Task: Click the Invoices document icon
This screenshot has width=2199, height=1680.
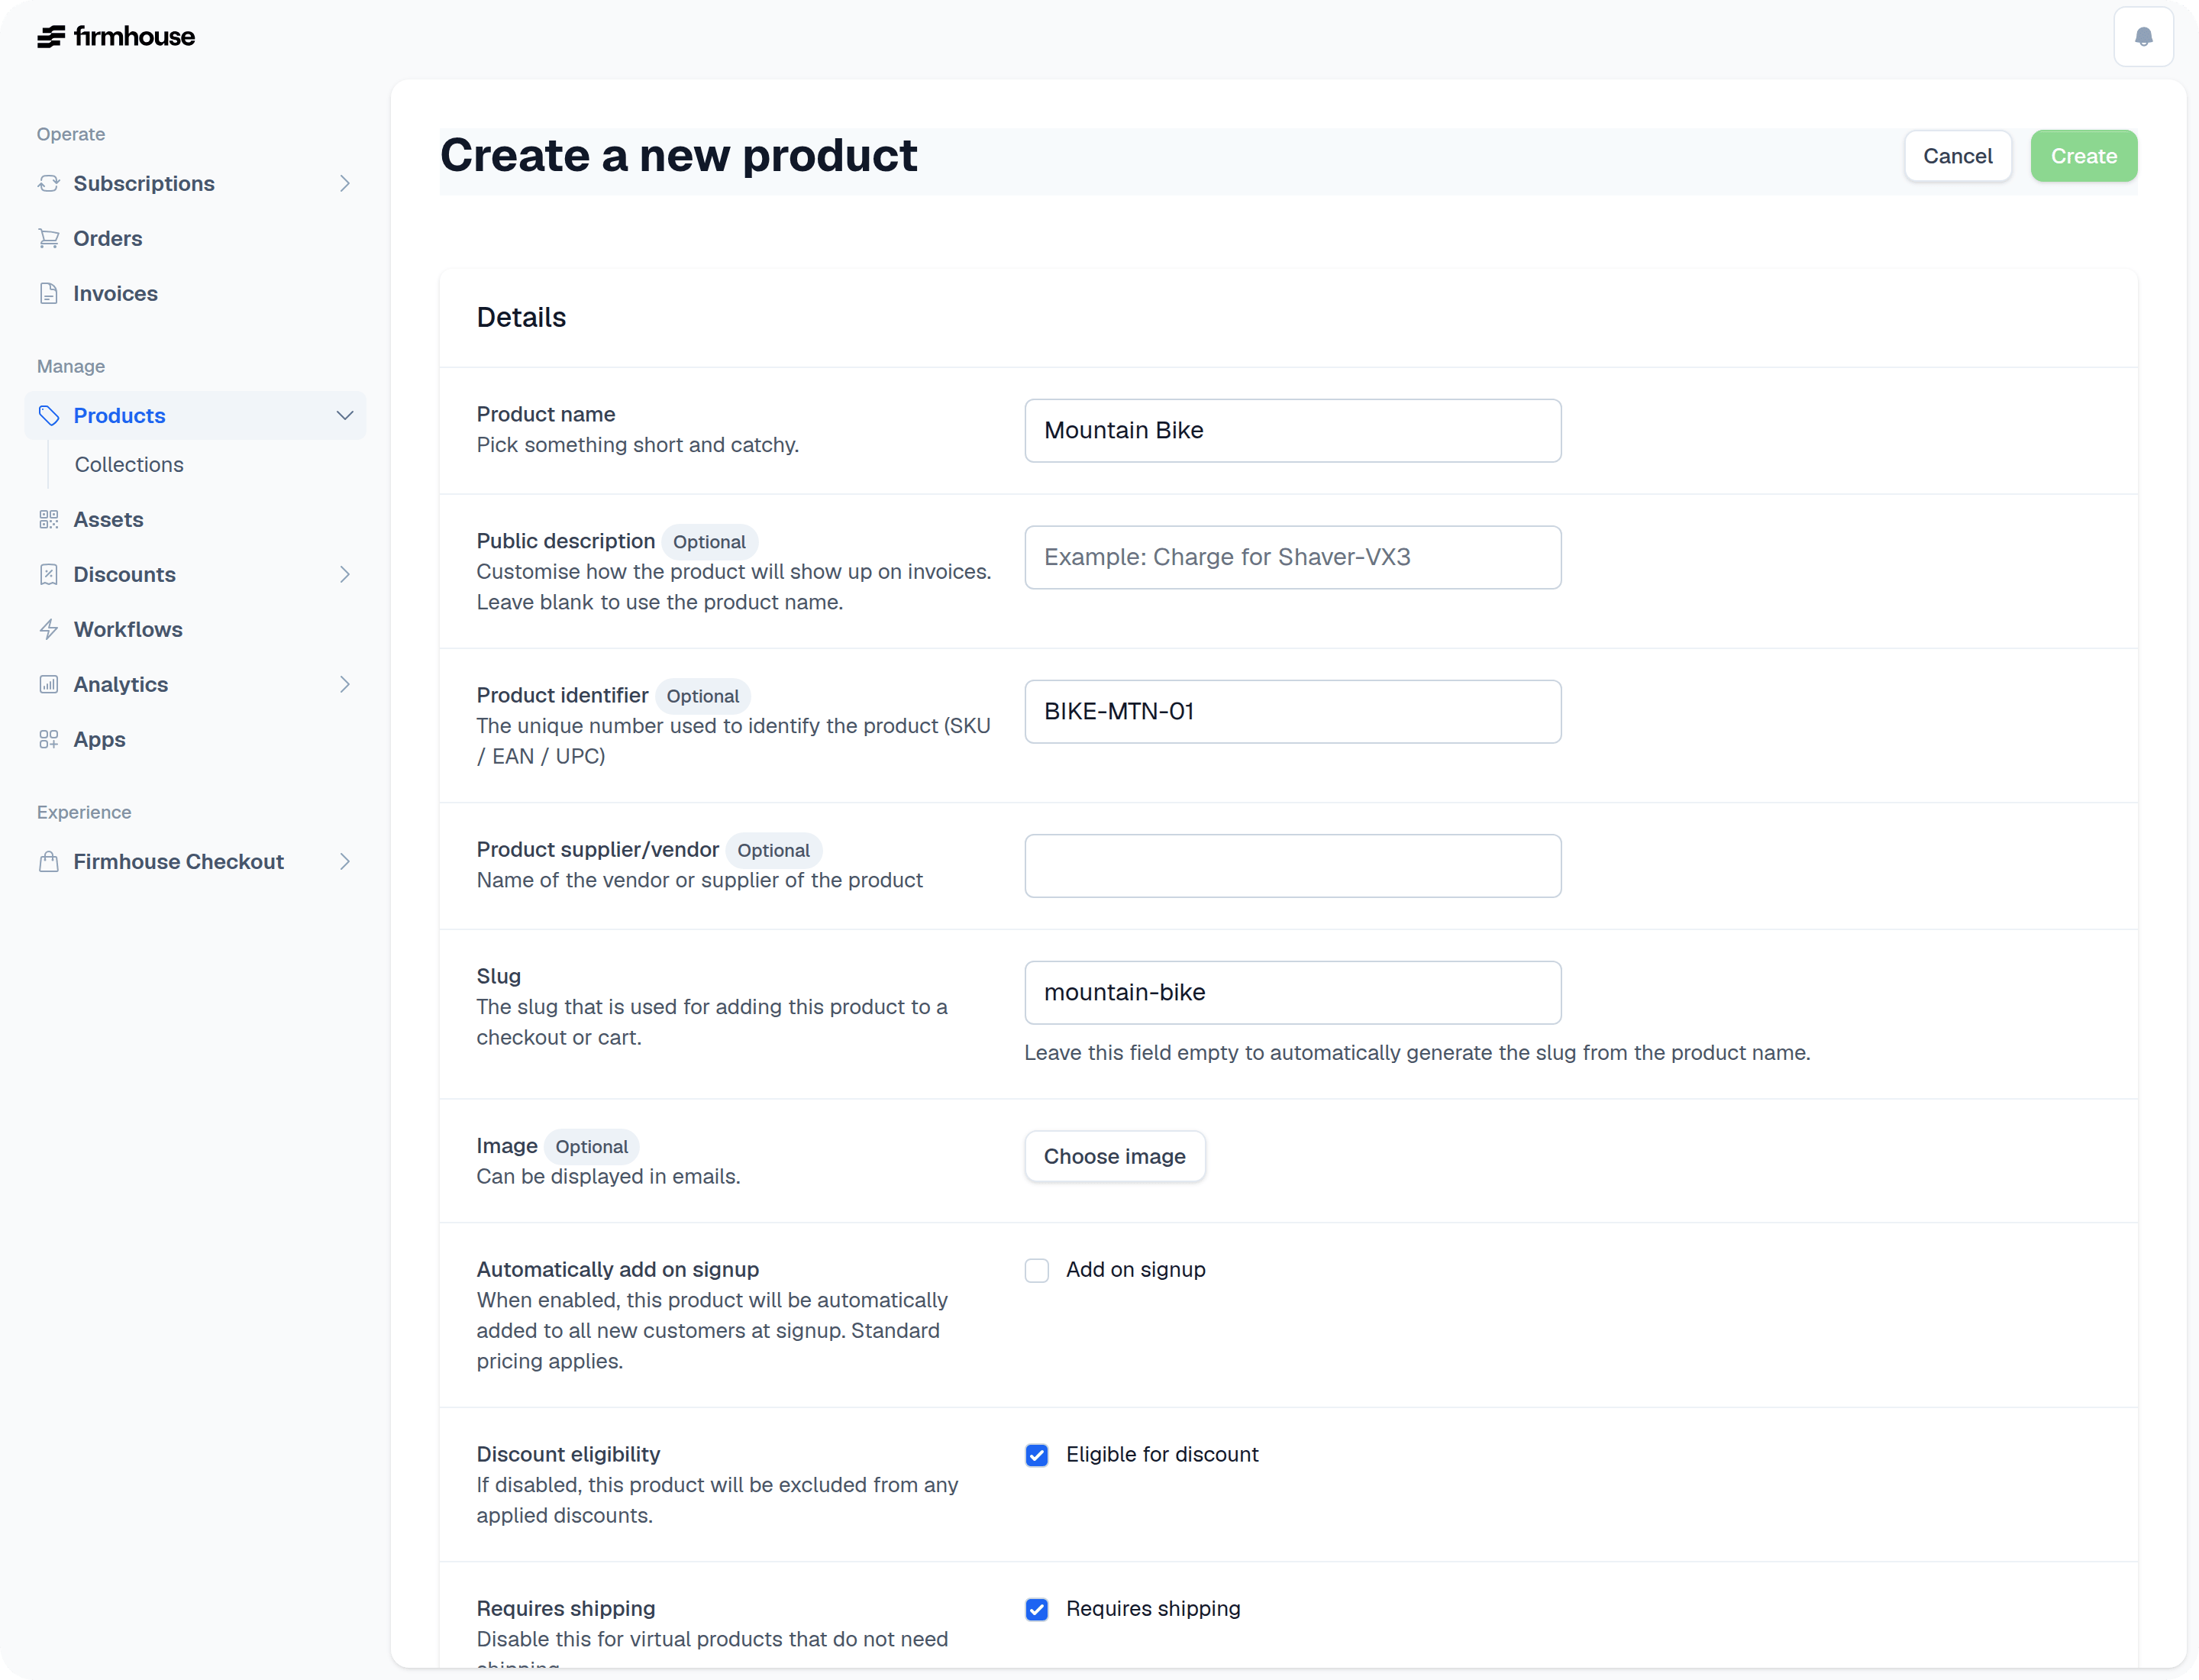Action: pyautogui.click(x=49, y=293)
